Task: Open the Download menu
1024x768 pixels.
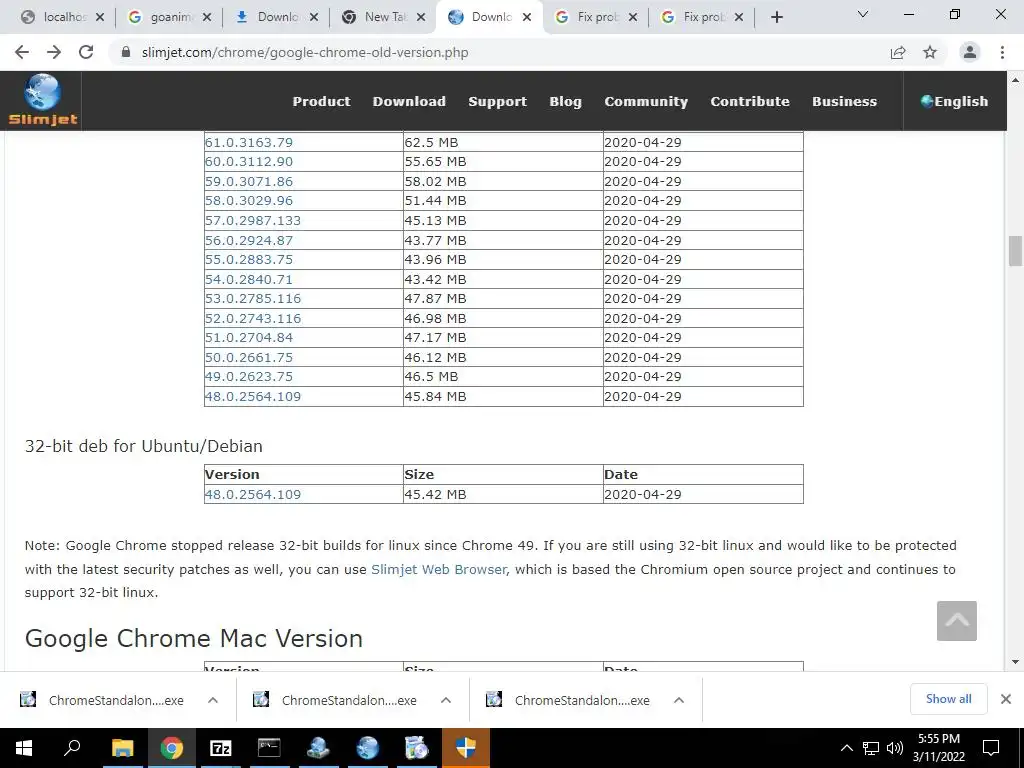Action: (x=409, y=101)
